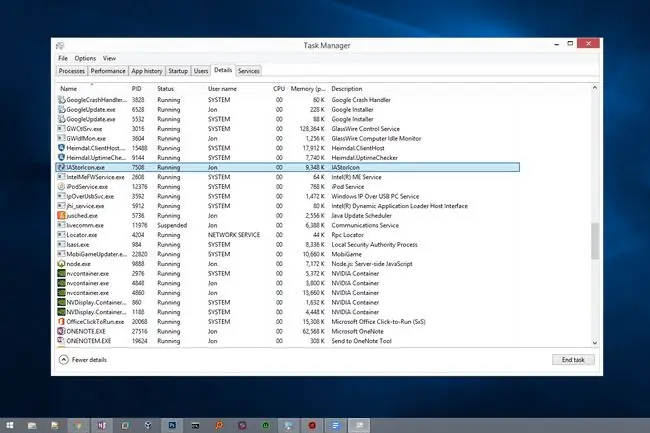Click the 62,568 K memory value
Image resolution: width=650 pixels, height=433 pixels.
click(314, 331)
